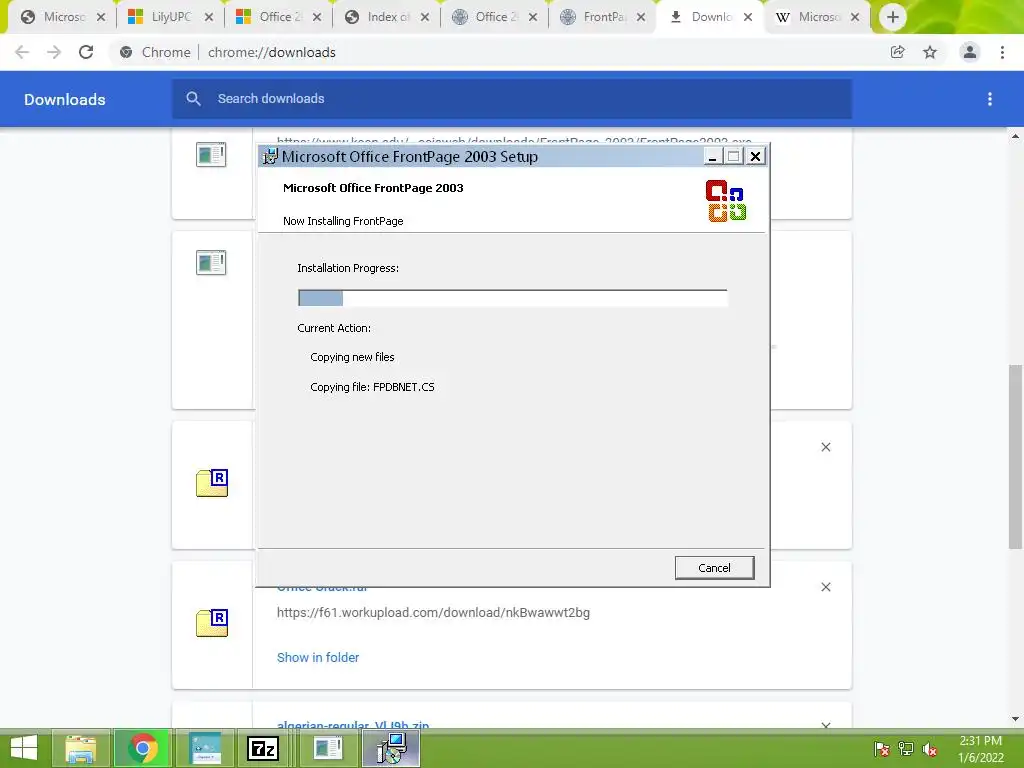Click the Chrome site info chip
The width and height of the screenshot is (1024, 768).
[155, 52]
